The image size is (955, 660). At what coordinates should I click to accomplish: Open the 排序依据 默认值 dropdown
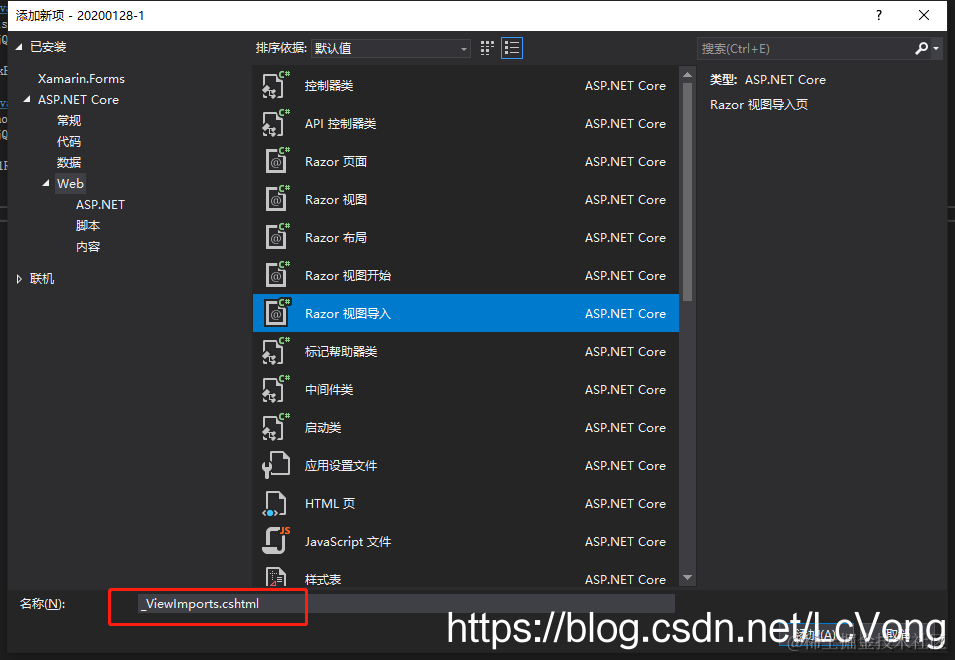[390, 48]
